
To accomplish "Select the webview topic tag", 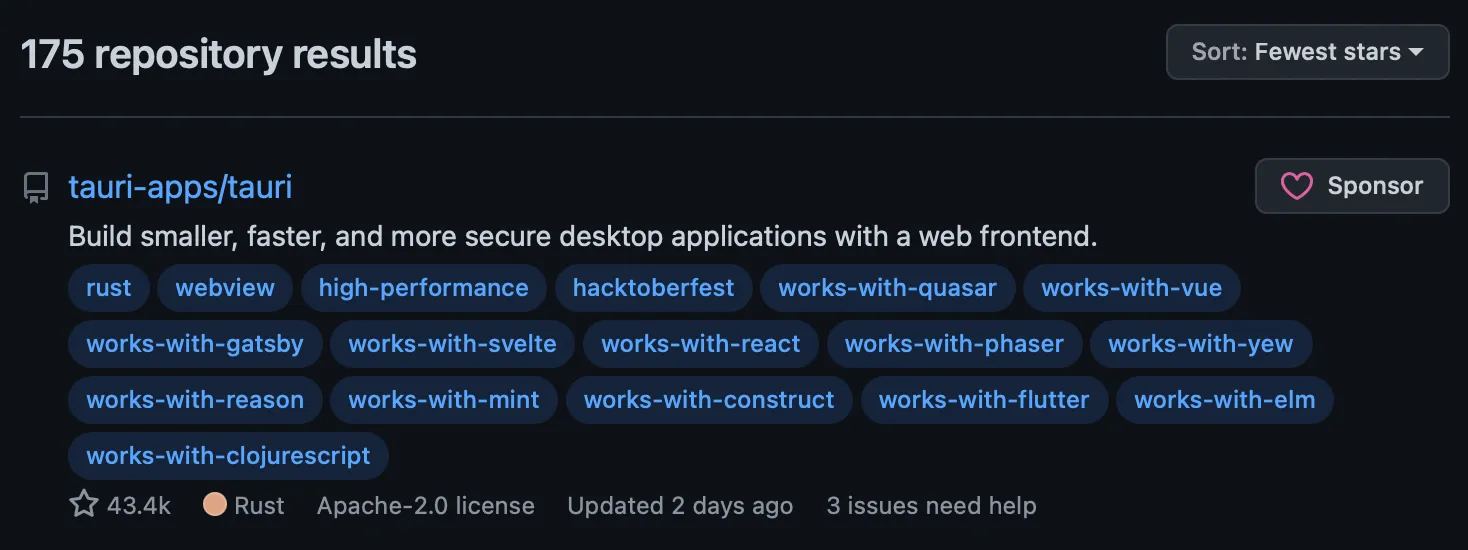I will (225, 288).
